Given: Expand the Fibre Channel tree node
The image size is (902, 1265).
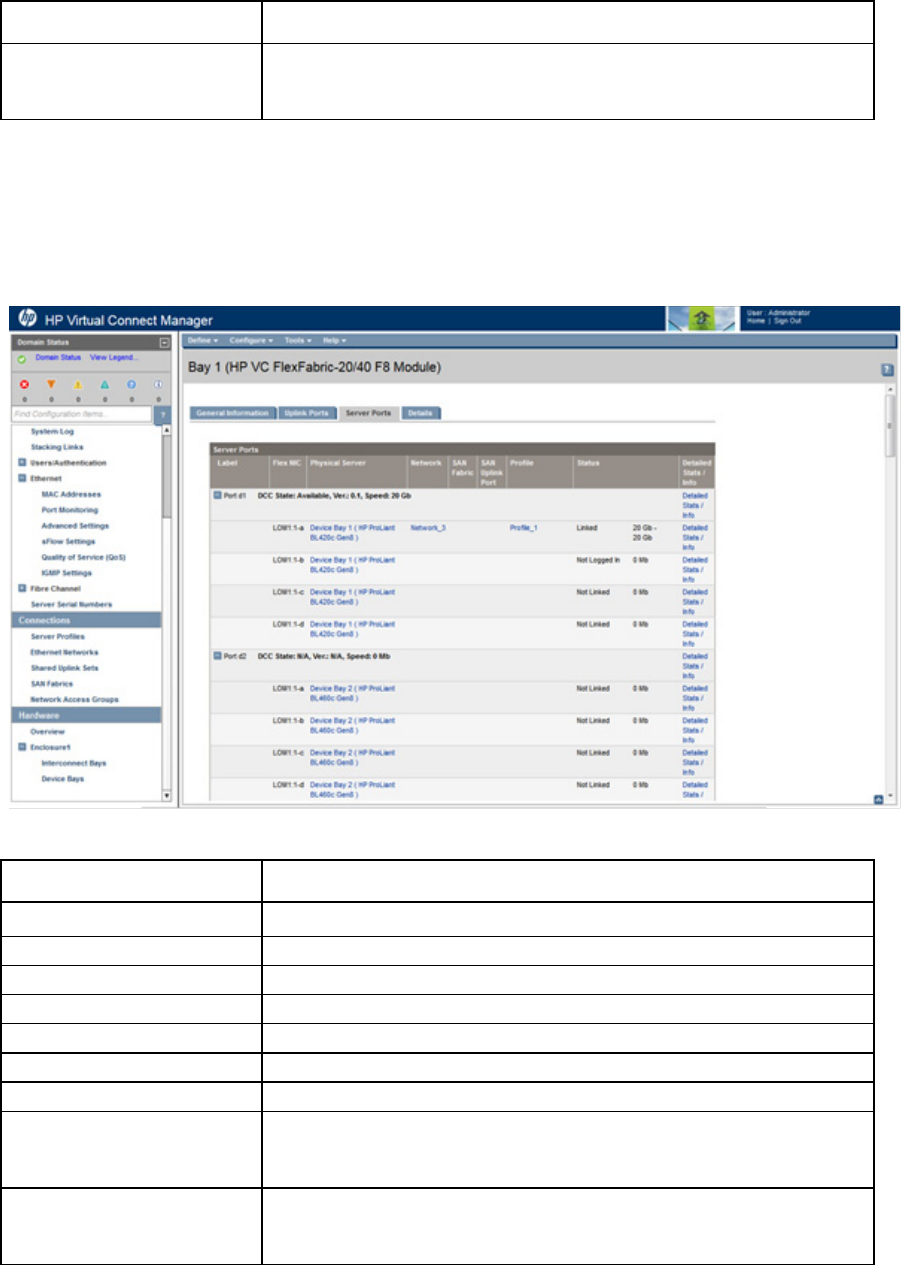Looking at the screenshot, I should click(x=22, y=589).
